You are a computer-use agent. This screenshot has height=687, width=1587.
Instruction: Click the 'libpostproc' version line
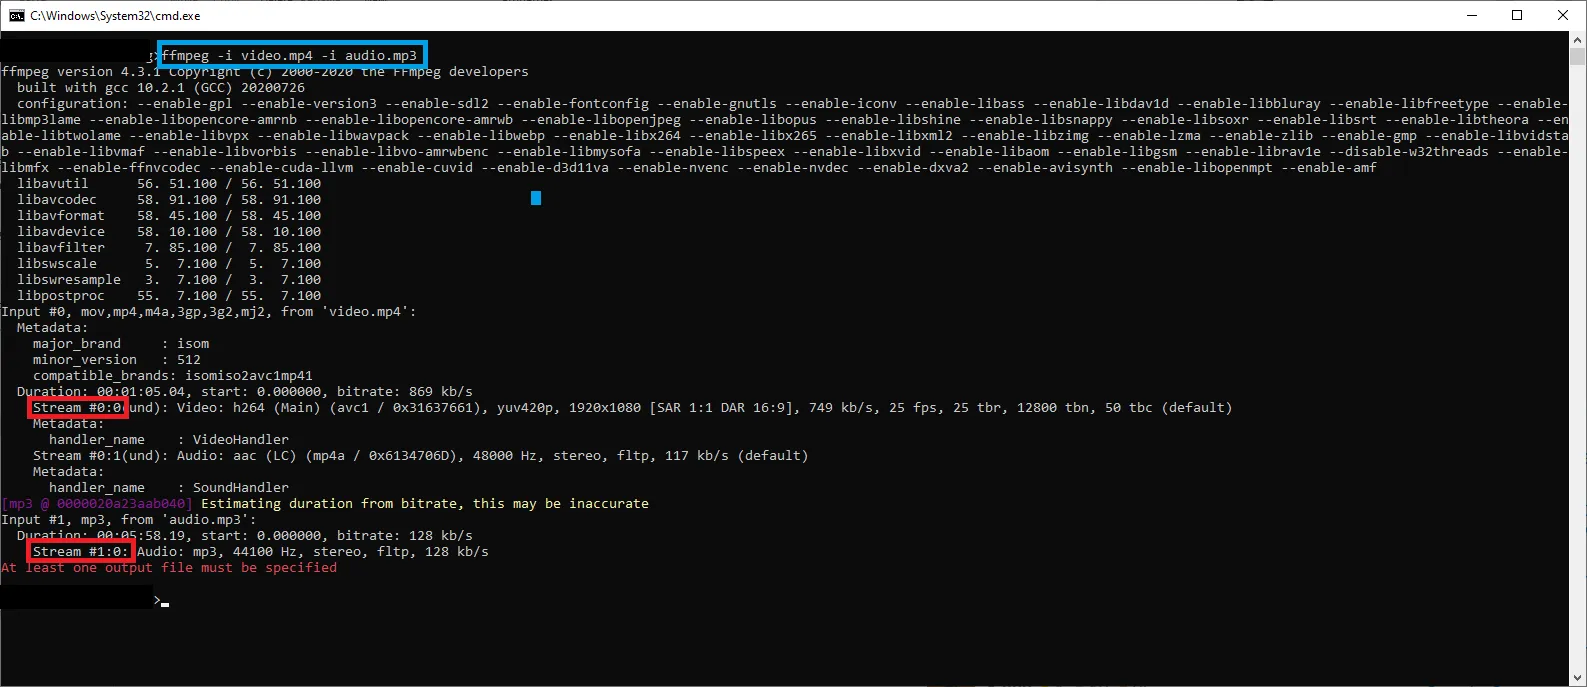(x=169, y=295)
